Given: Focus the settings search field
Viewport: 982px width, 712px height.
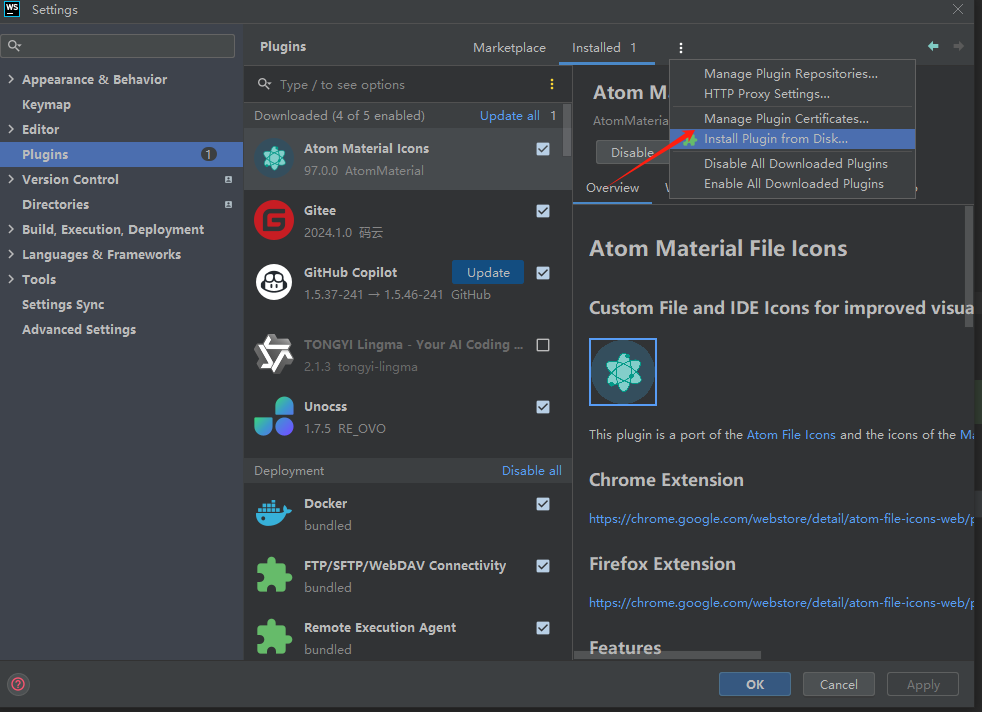Looking at the screenshot, I should 118,46.
